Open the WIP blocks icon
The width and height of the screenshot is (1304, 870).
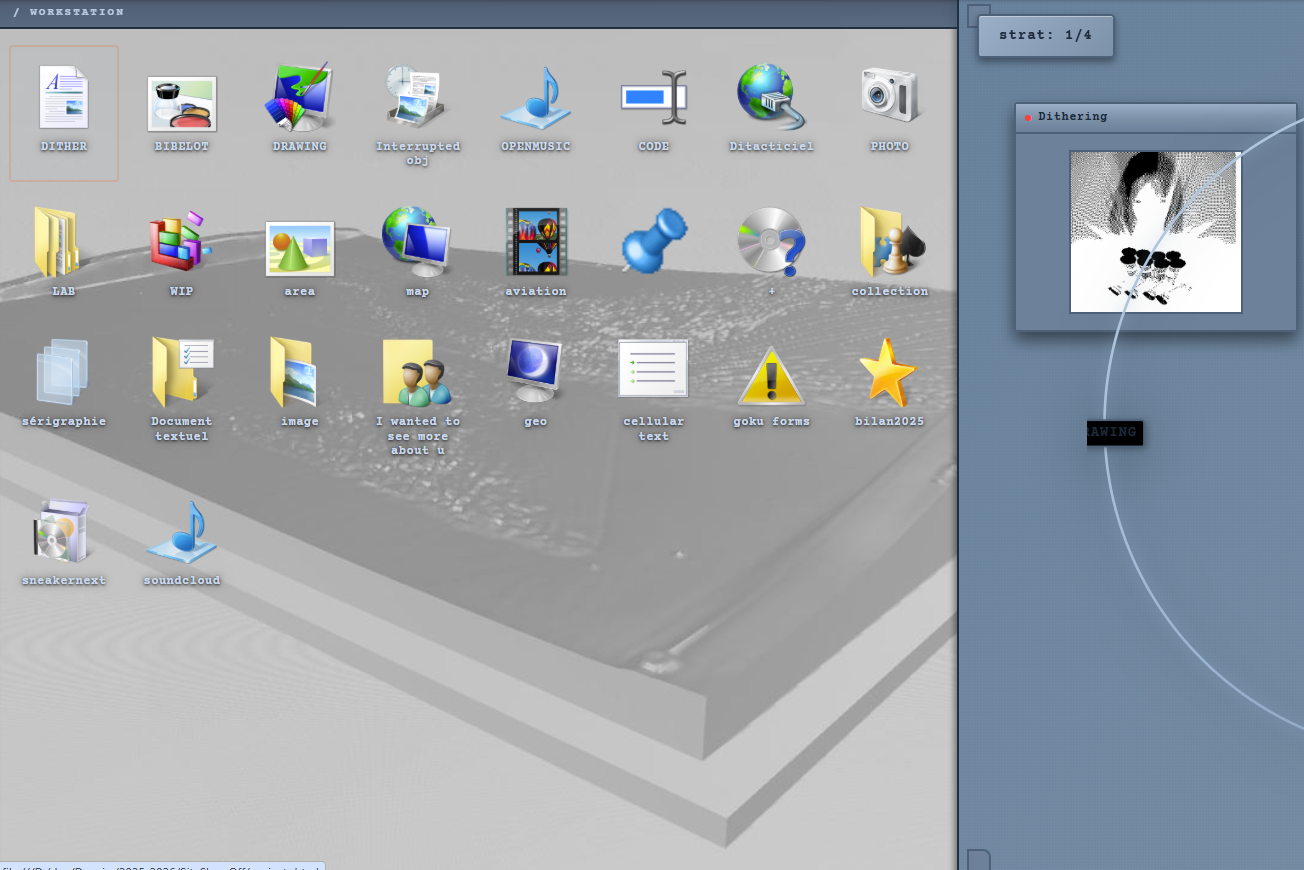coord(180,241)
